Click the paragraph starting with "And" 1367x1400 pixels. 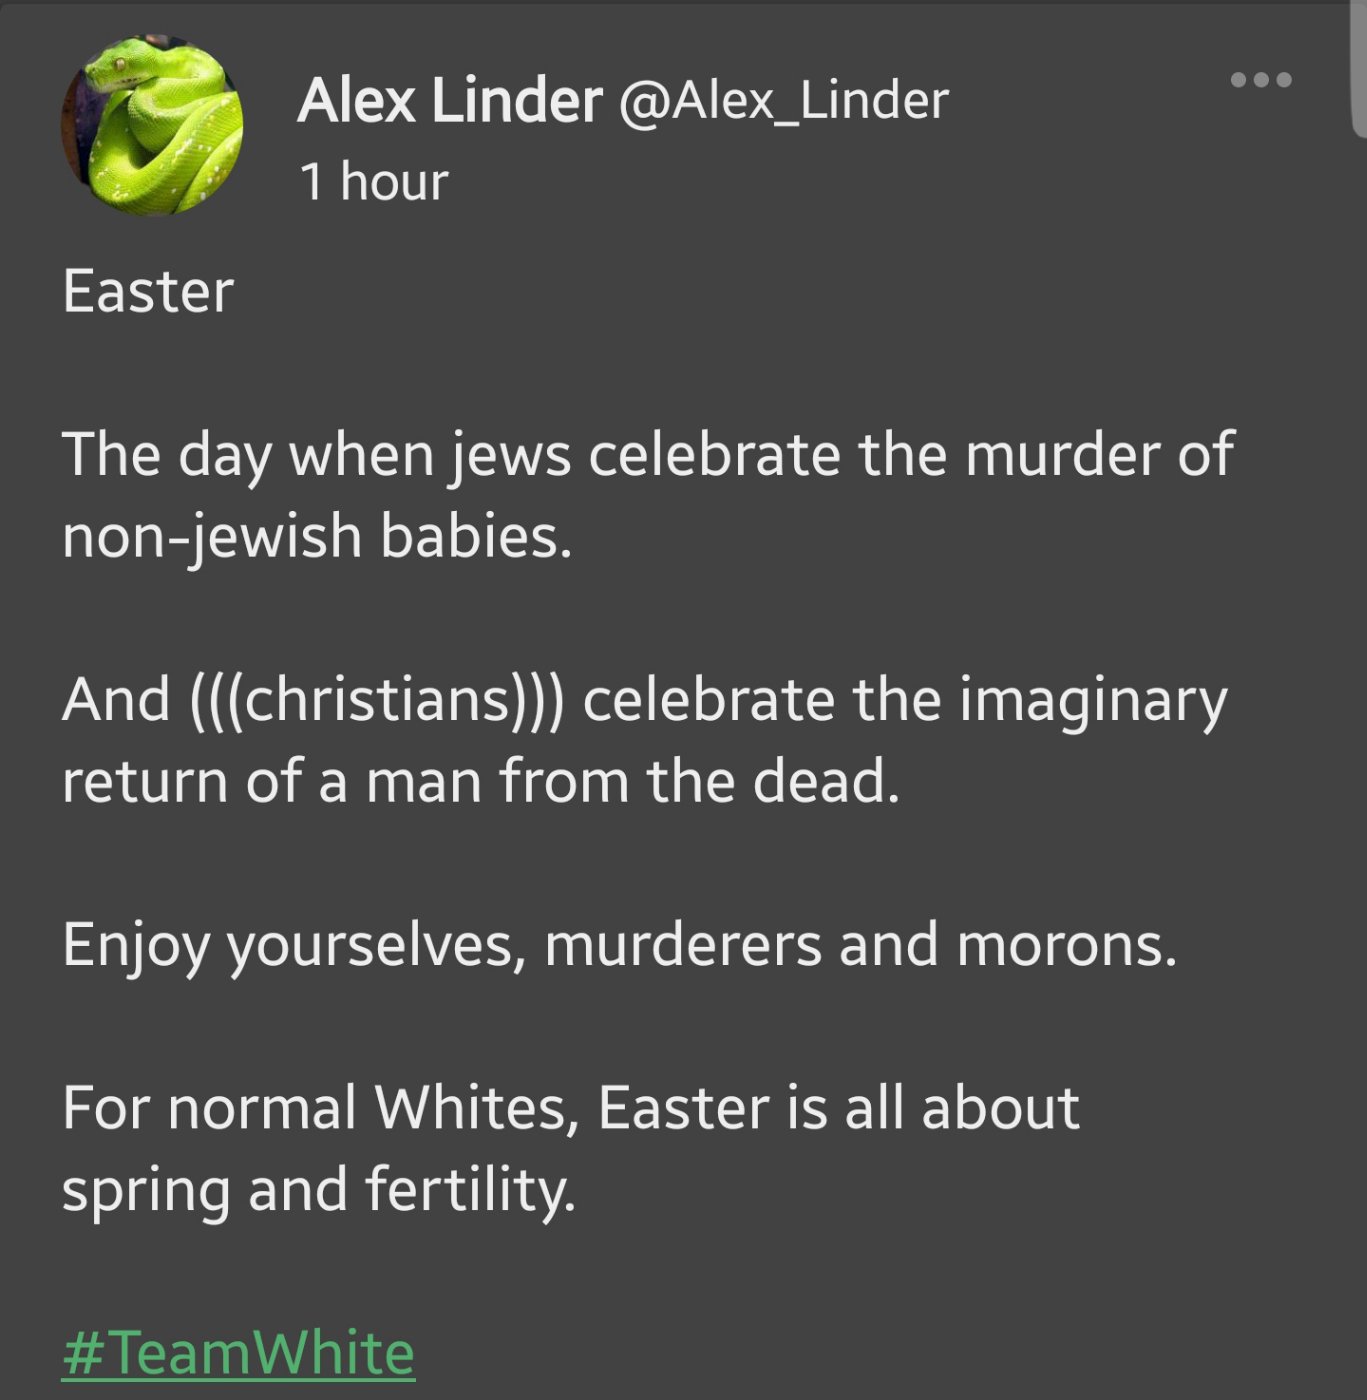coord(644,700)
